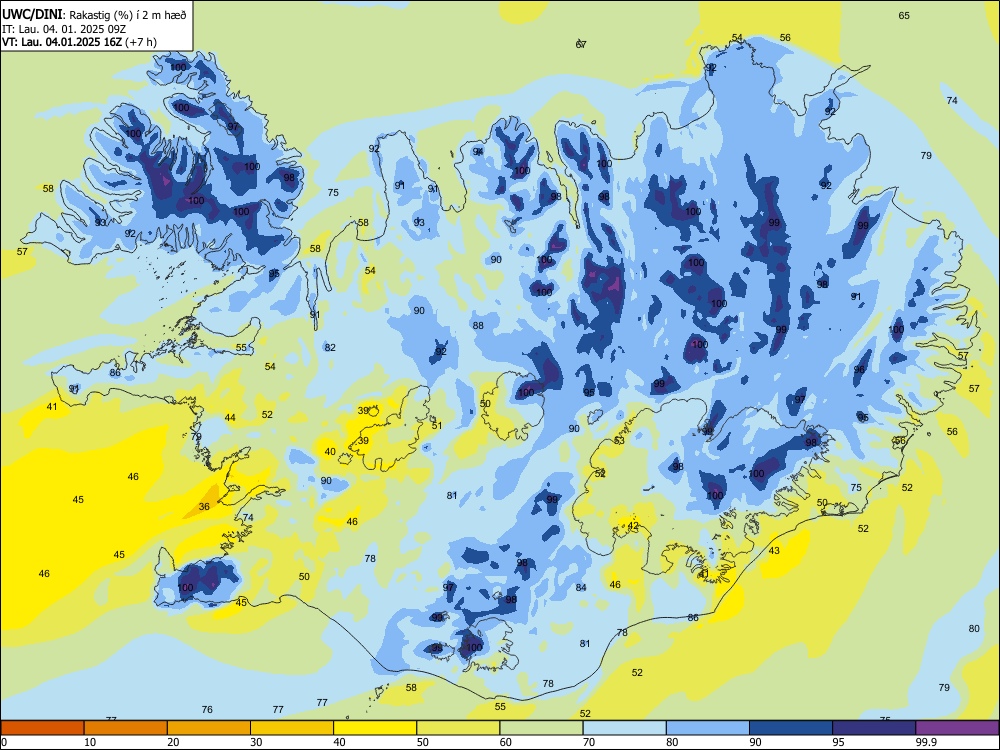This screenshot has width=1000, height=750.
Task: Click the map value '82'
Action: (330, 348)
